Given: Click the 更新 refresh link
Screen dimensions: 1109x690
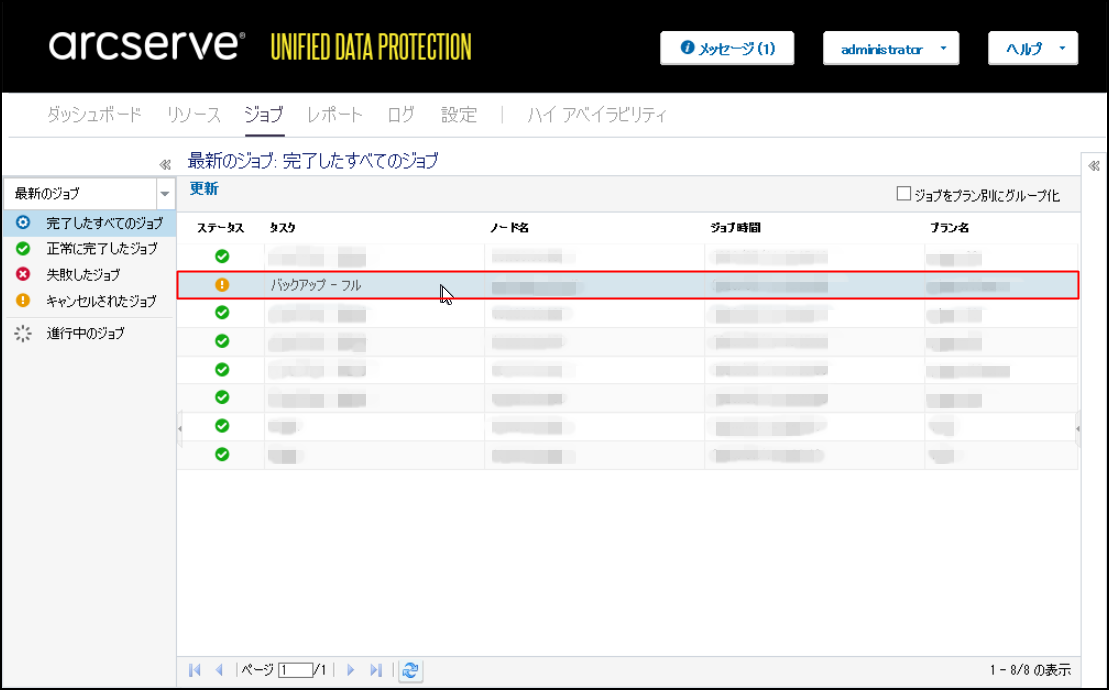Looking at the screenshot, I should click(204, 188).
